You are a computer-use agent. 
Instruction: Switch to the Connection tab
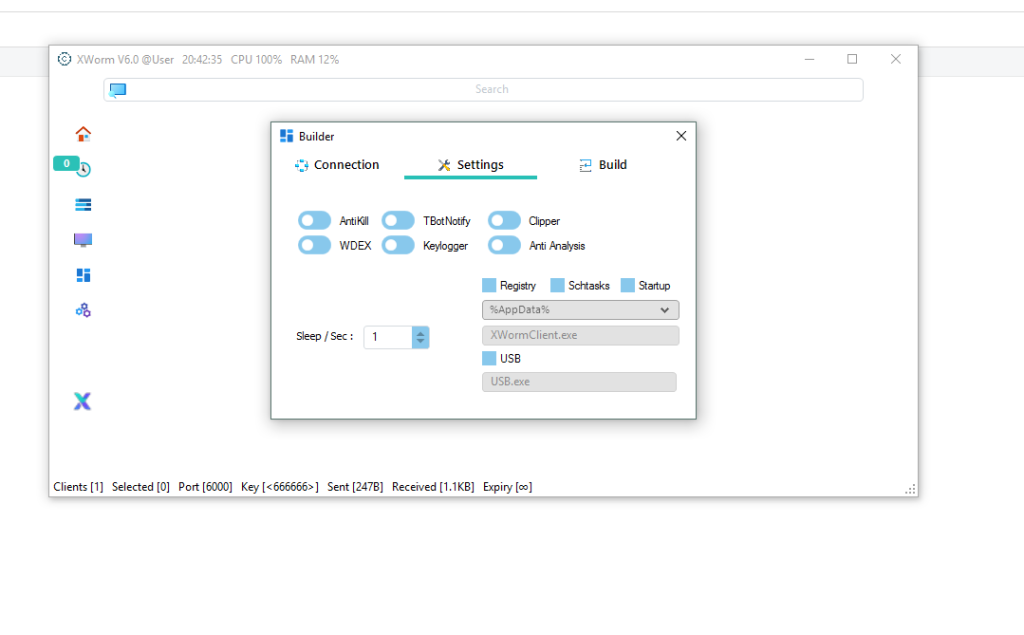(x=345, y=164)
